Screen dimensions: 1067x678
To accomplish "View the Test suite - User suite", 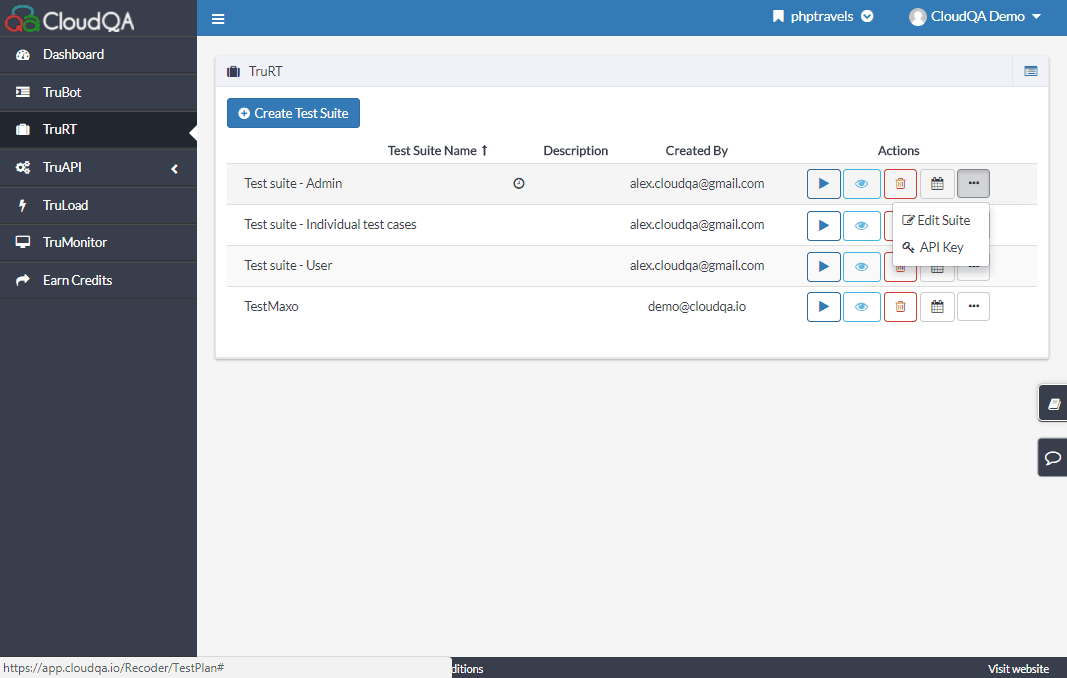I will pyautogui.click(x=861, y=266).
